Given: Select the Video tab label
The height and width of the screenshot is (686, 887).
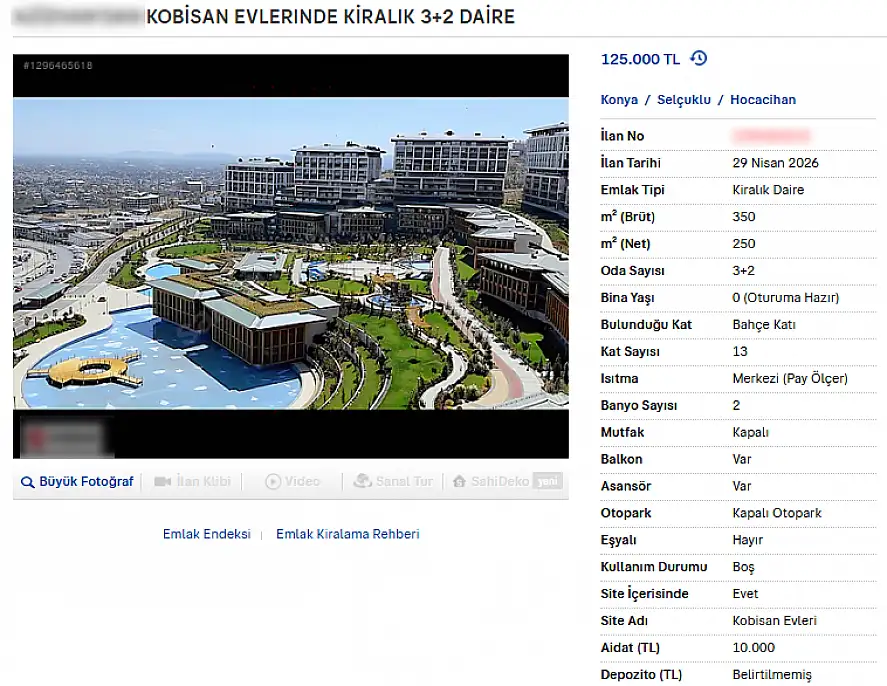Looking at the screenshot, I should pos(302,482).
